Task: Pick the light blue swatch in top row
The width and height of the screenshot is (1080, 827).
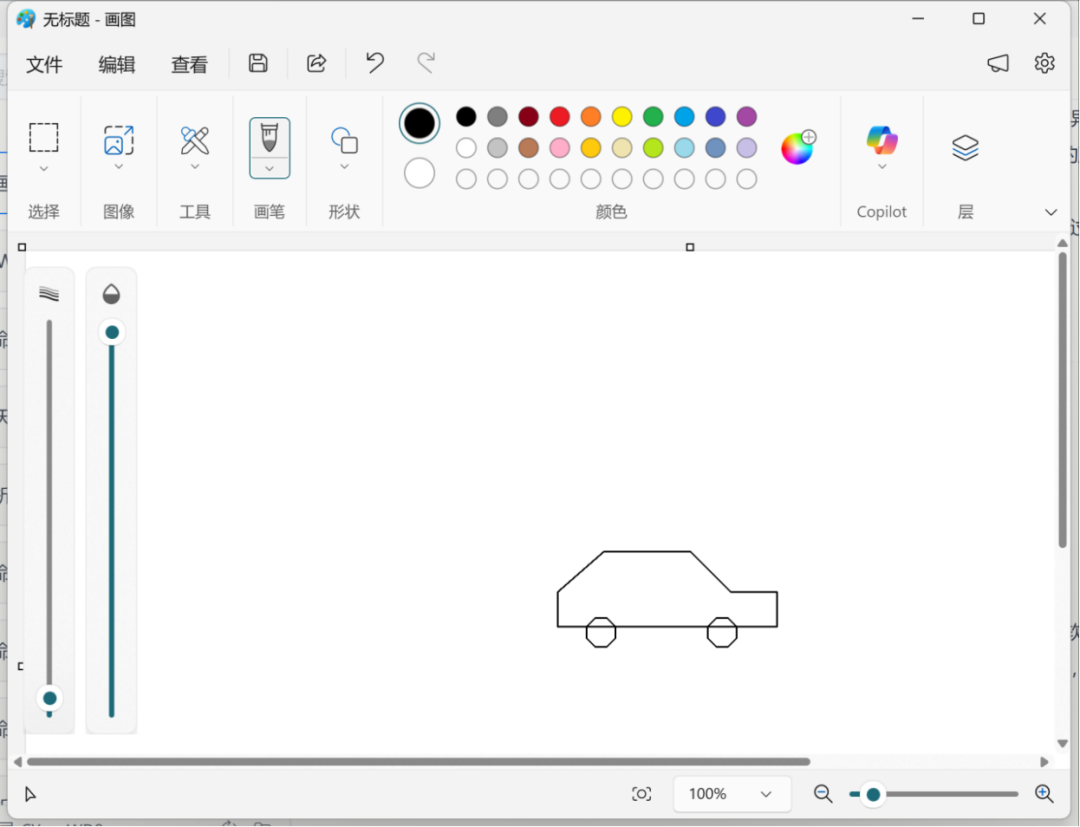Action: [x=684, y=116]
